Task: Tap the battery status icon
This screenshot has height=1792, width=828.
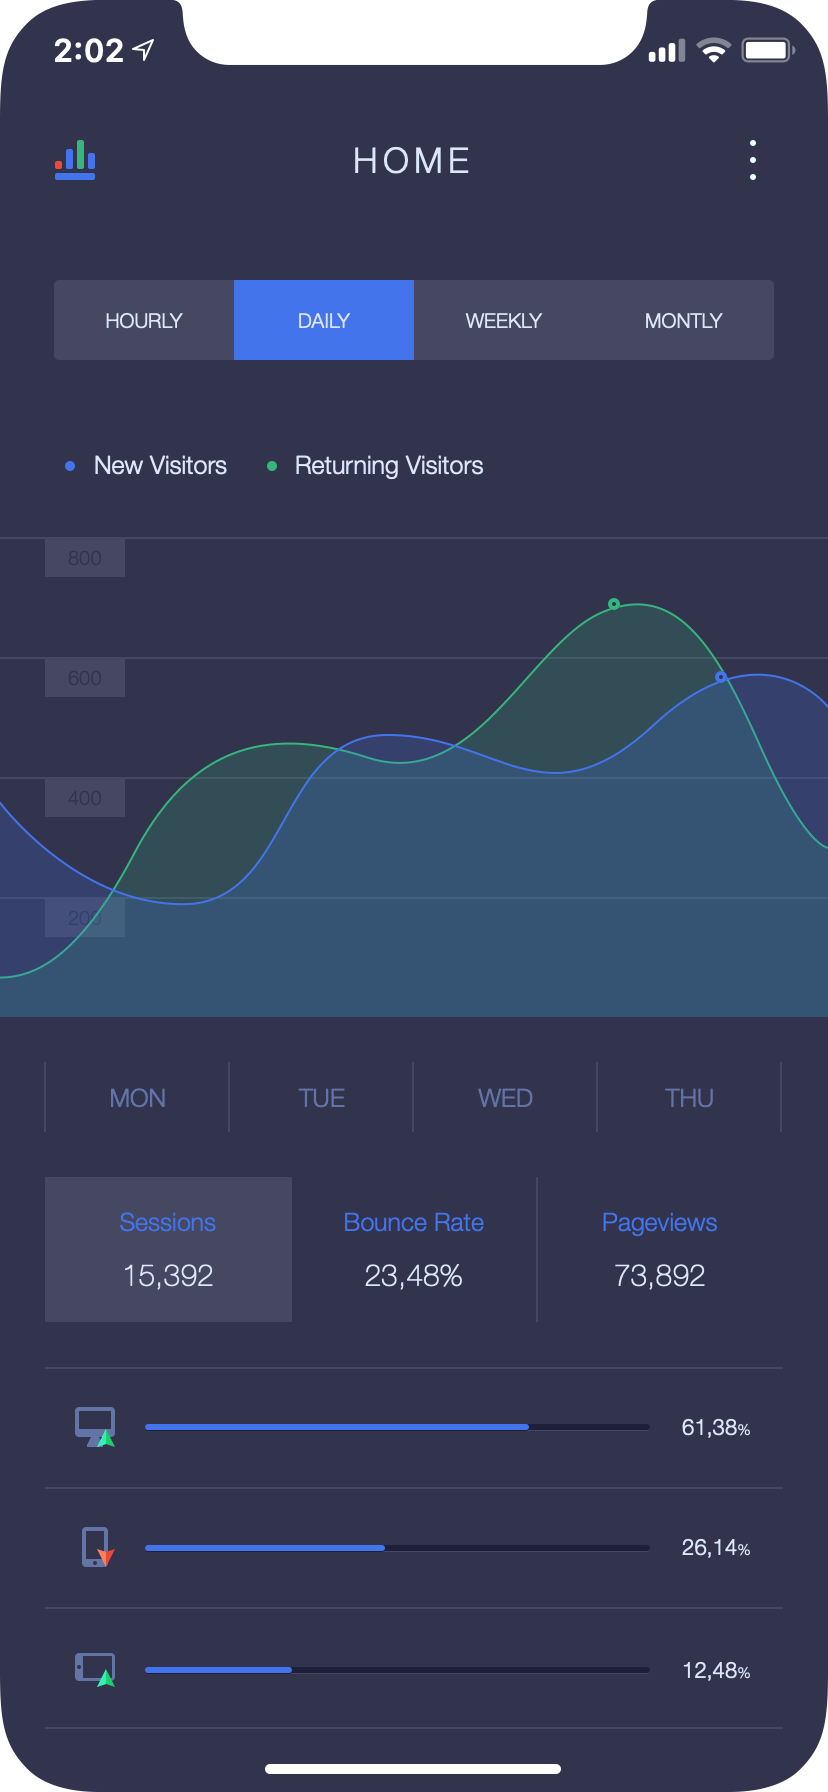Action: pyautogui.click(x=767, y=50)
